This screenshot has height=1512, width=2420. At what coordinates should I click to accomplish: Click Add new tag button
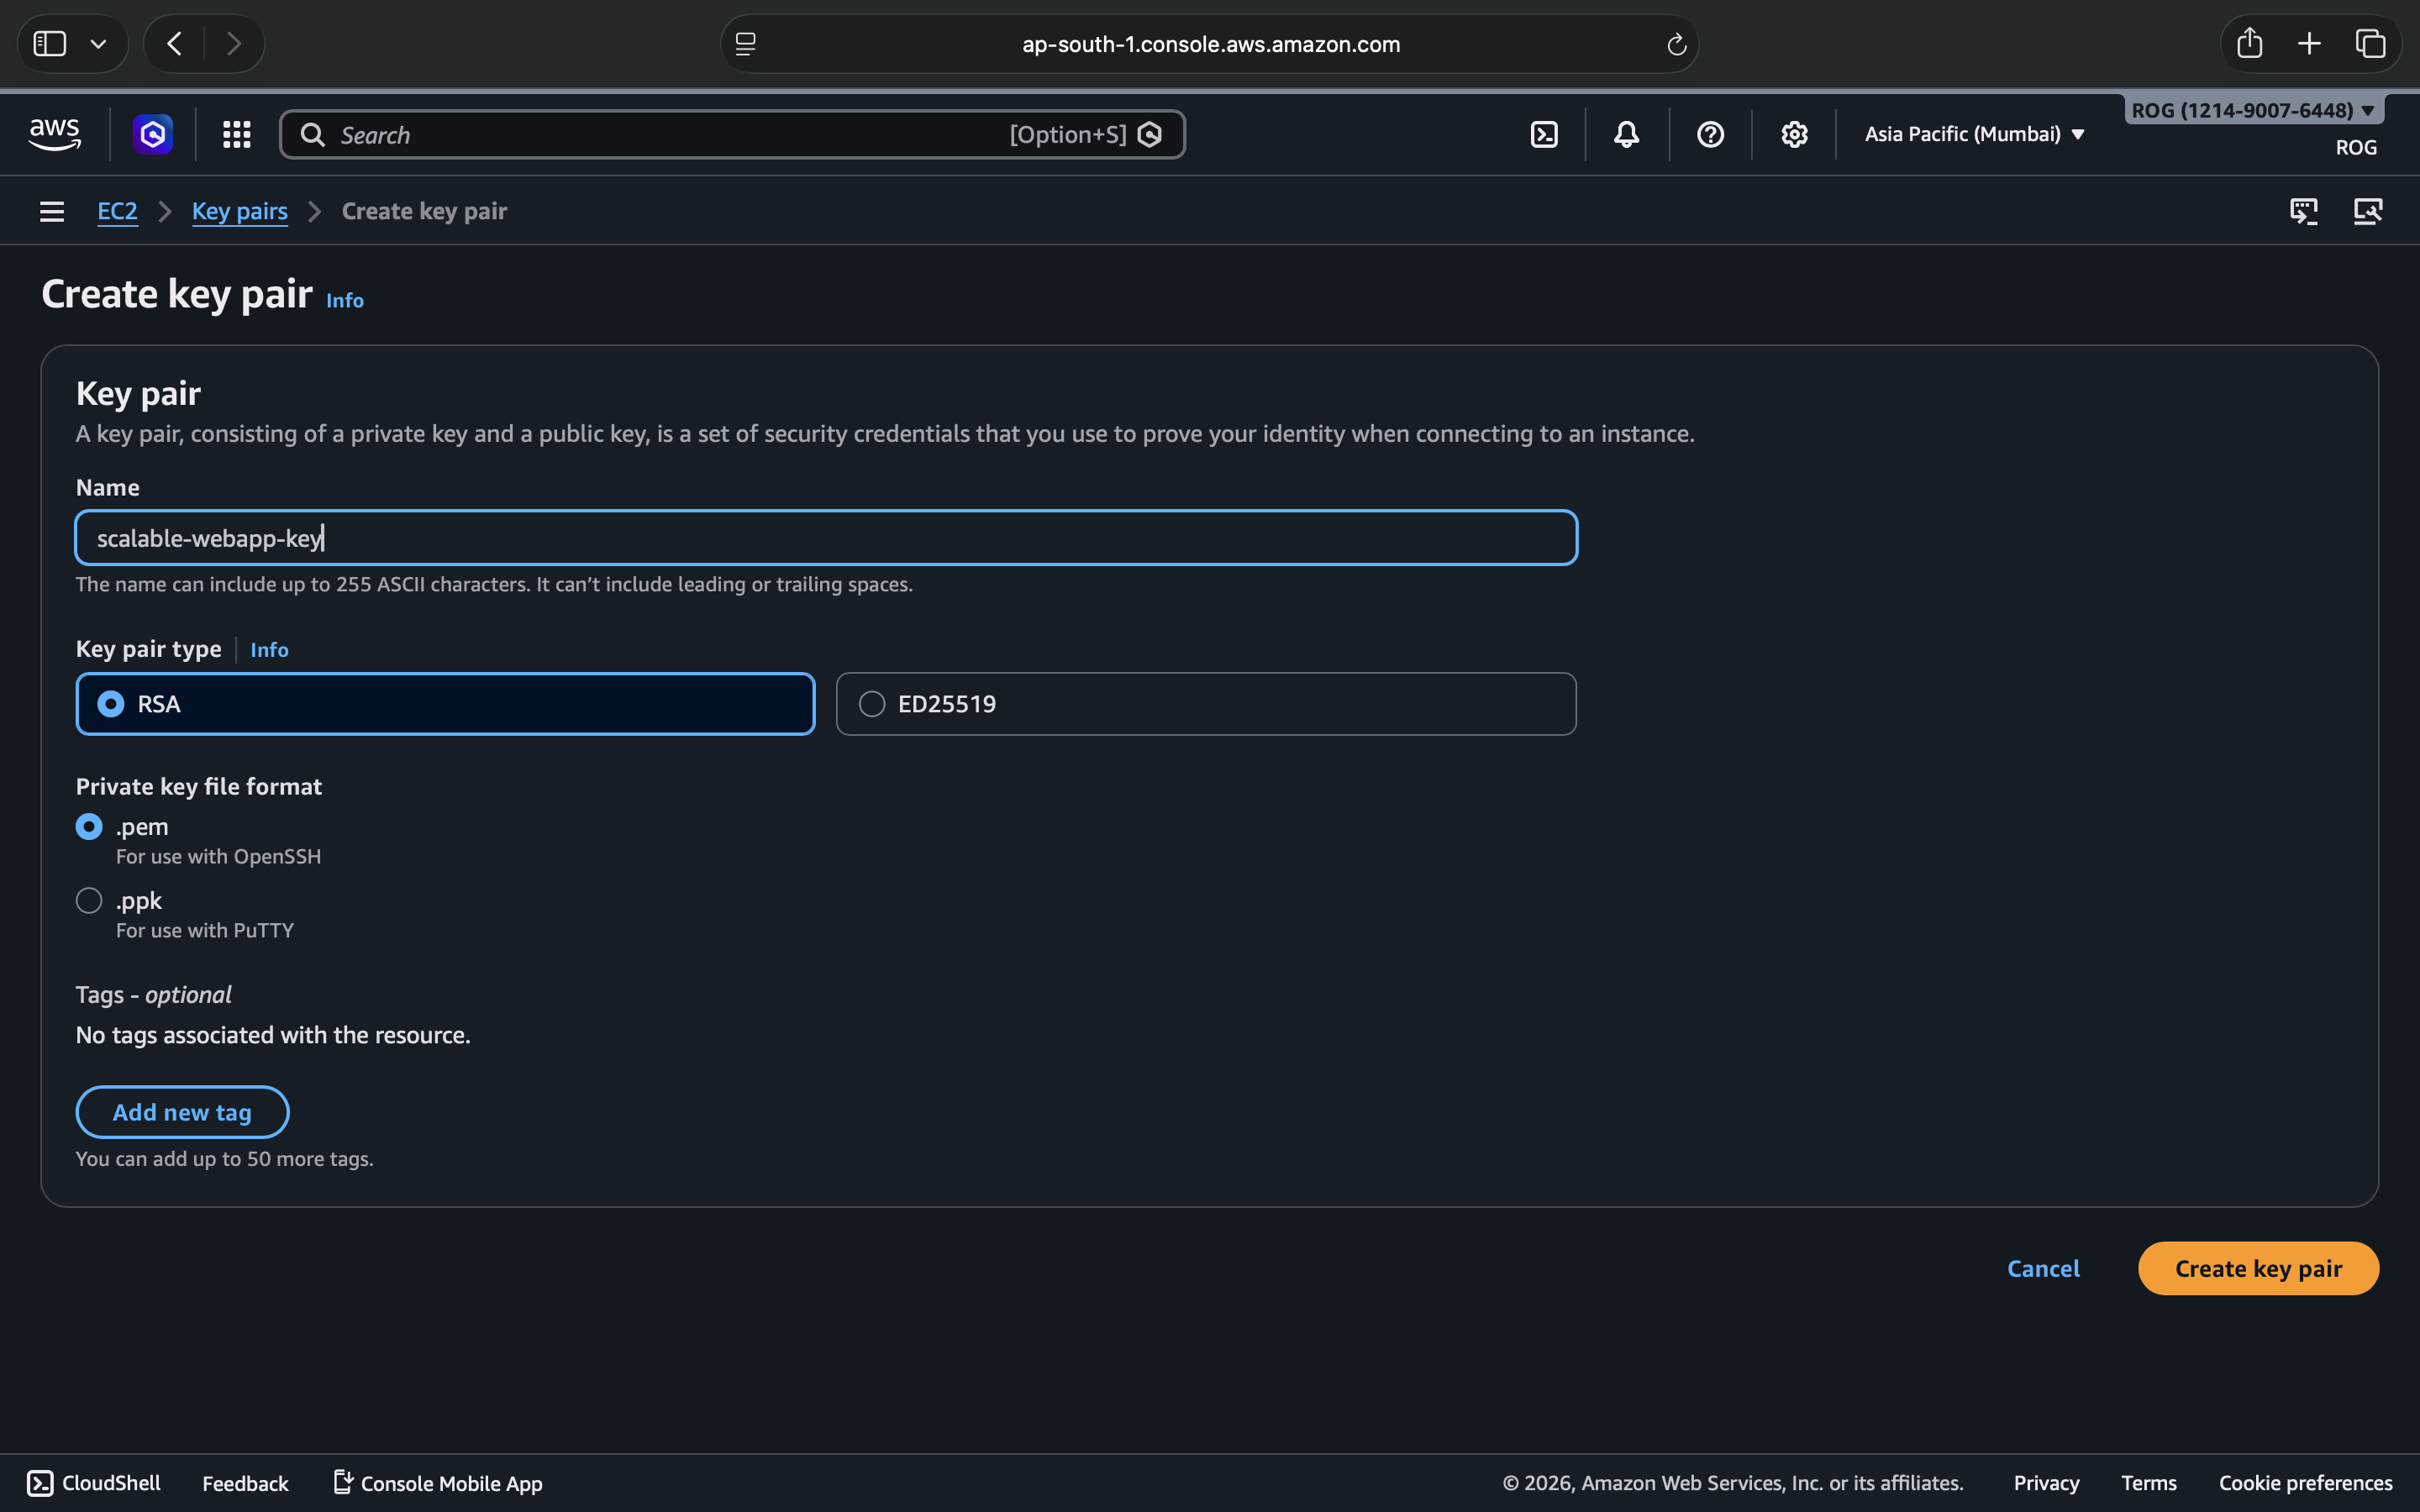(x=182, y=1112)
